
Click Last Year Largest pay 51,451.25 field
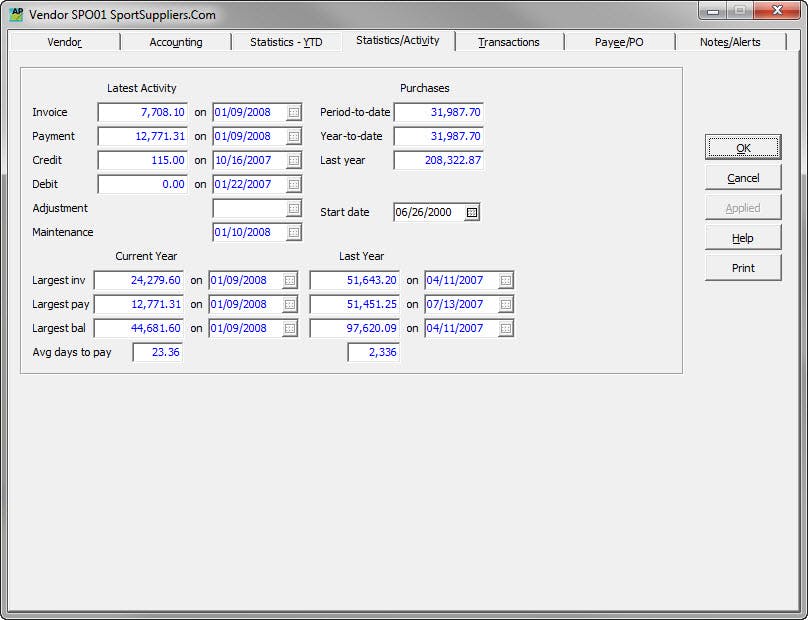355,305
